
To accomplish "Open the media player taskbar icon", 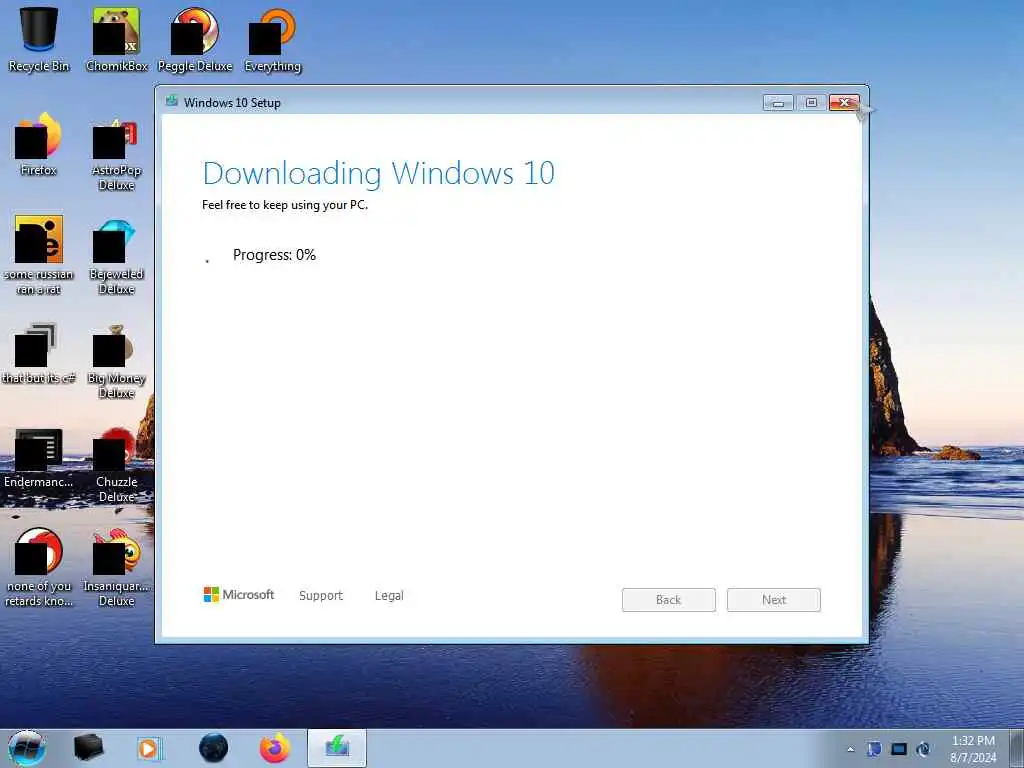I will click(149, 748).
